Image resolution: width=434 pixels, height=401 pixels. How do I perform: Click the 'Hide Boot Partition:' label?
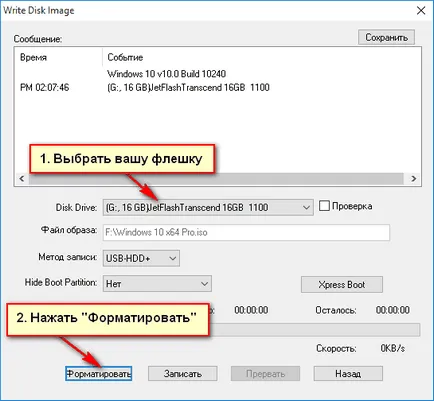(x=61, y=282)
